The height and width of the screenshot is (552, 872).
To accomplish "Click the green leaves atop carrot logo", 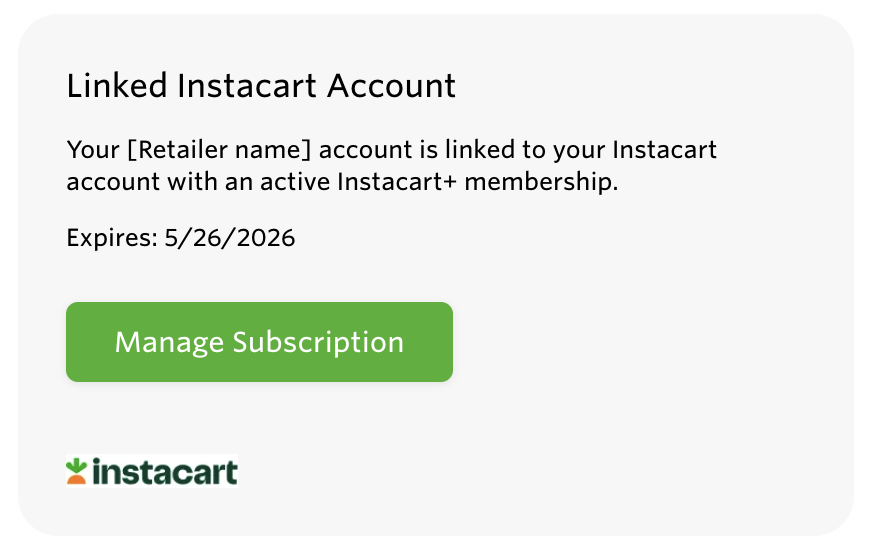I will 76,464.
